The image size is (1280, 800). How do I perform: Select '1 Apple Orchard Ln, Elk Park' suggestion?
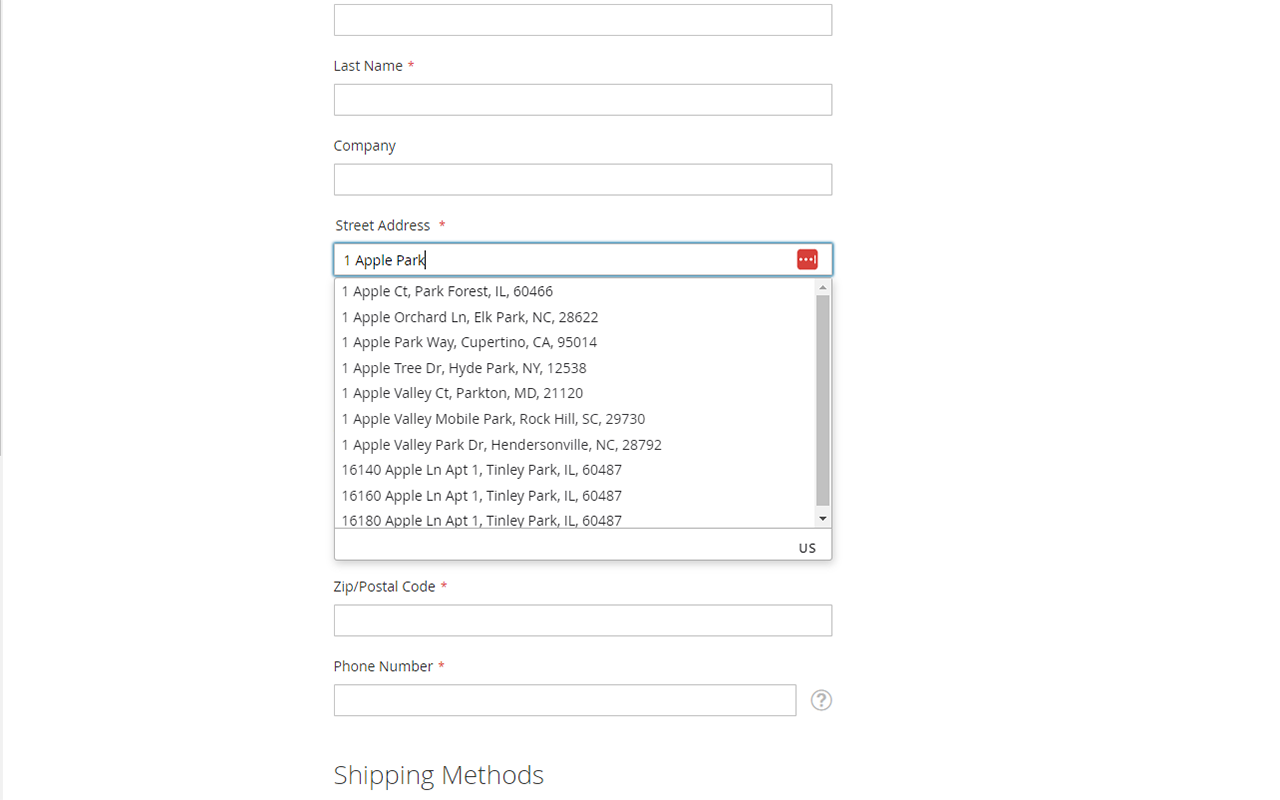coord(470,317)
